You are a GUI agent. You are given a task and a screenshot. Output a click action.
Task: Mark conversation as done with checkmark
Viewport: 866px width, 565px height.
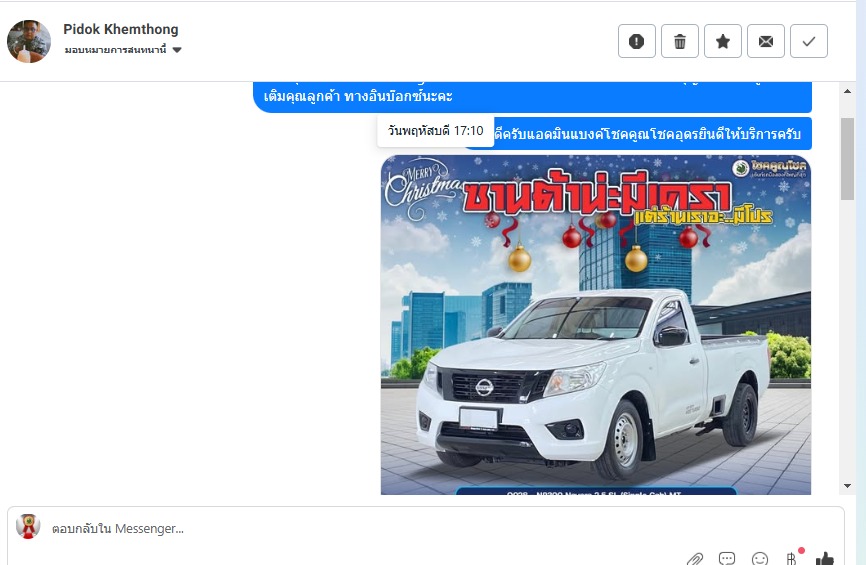click(809, 41)
